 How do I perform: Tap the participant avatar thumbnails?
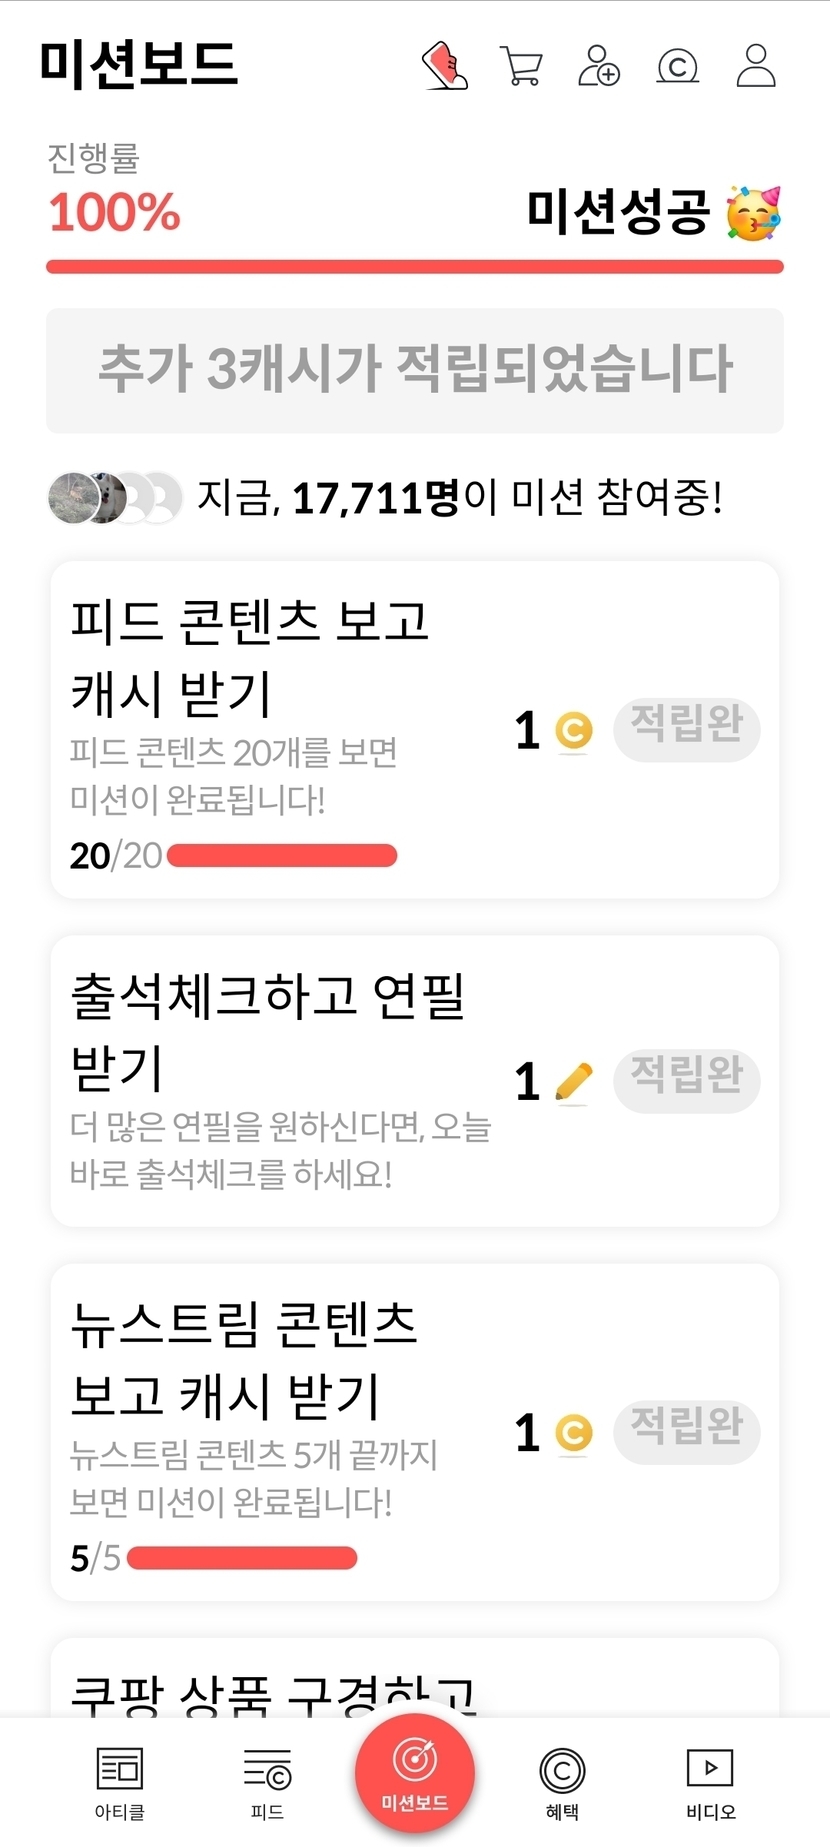pyautogui.click(x=115, y=497)
